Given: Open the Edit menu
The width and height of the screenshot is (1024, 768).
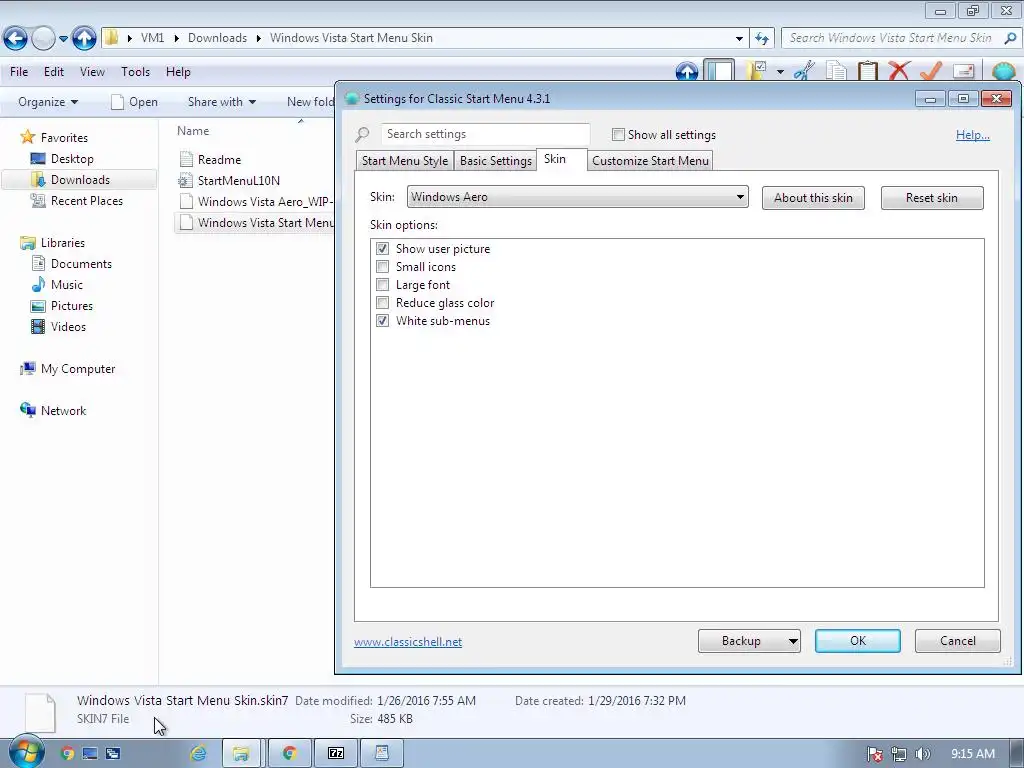Looking at the screenshot, I should tap(54, 72).
